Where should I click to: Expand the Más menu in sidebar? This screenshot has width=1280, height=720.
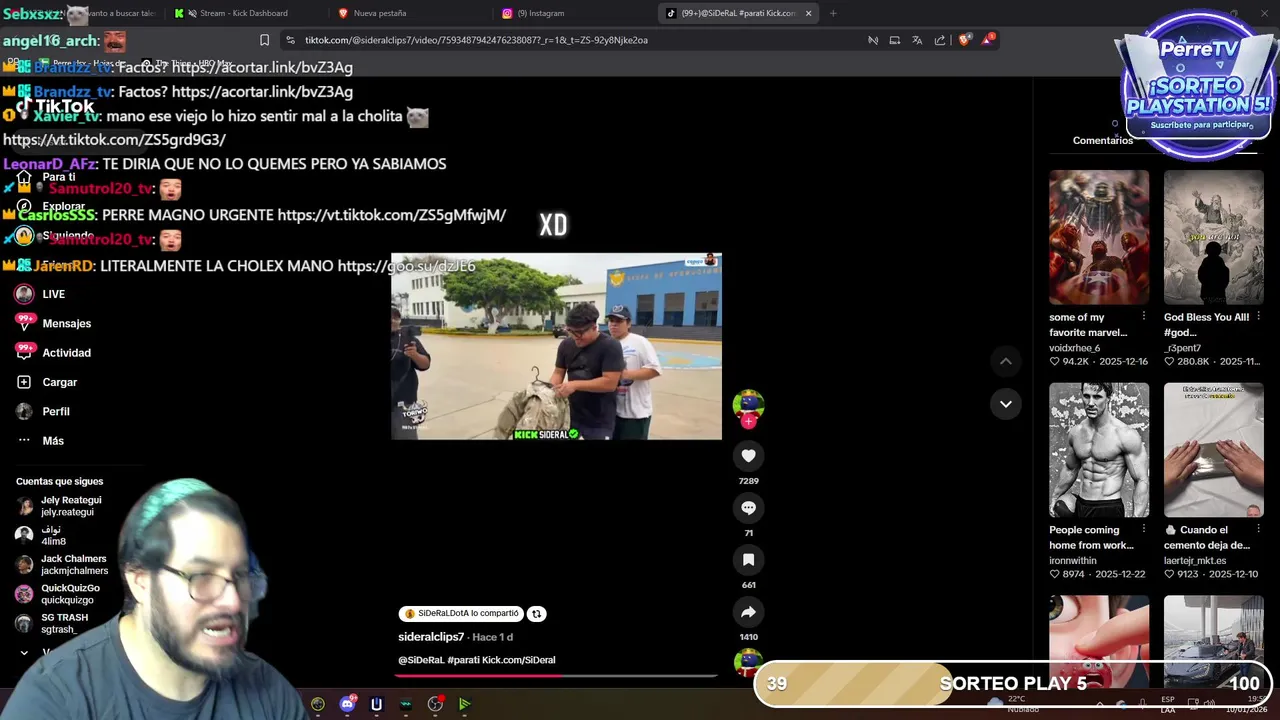(x=40, y=441)
